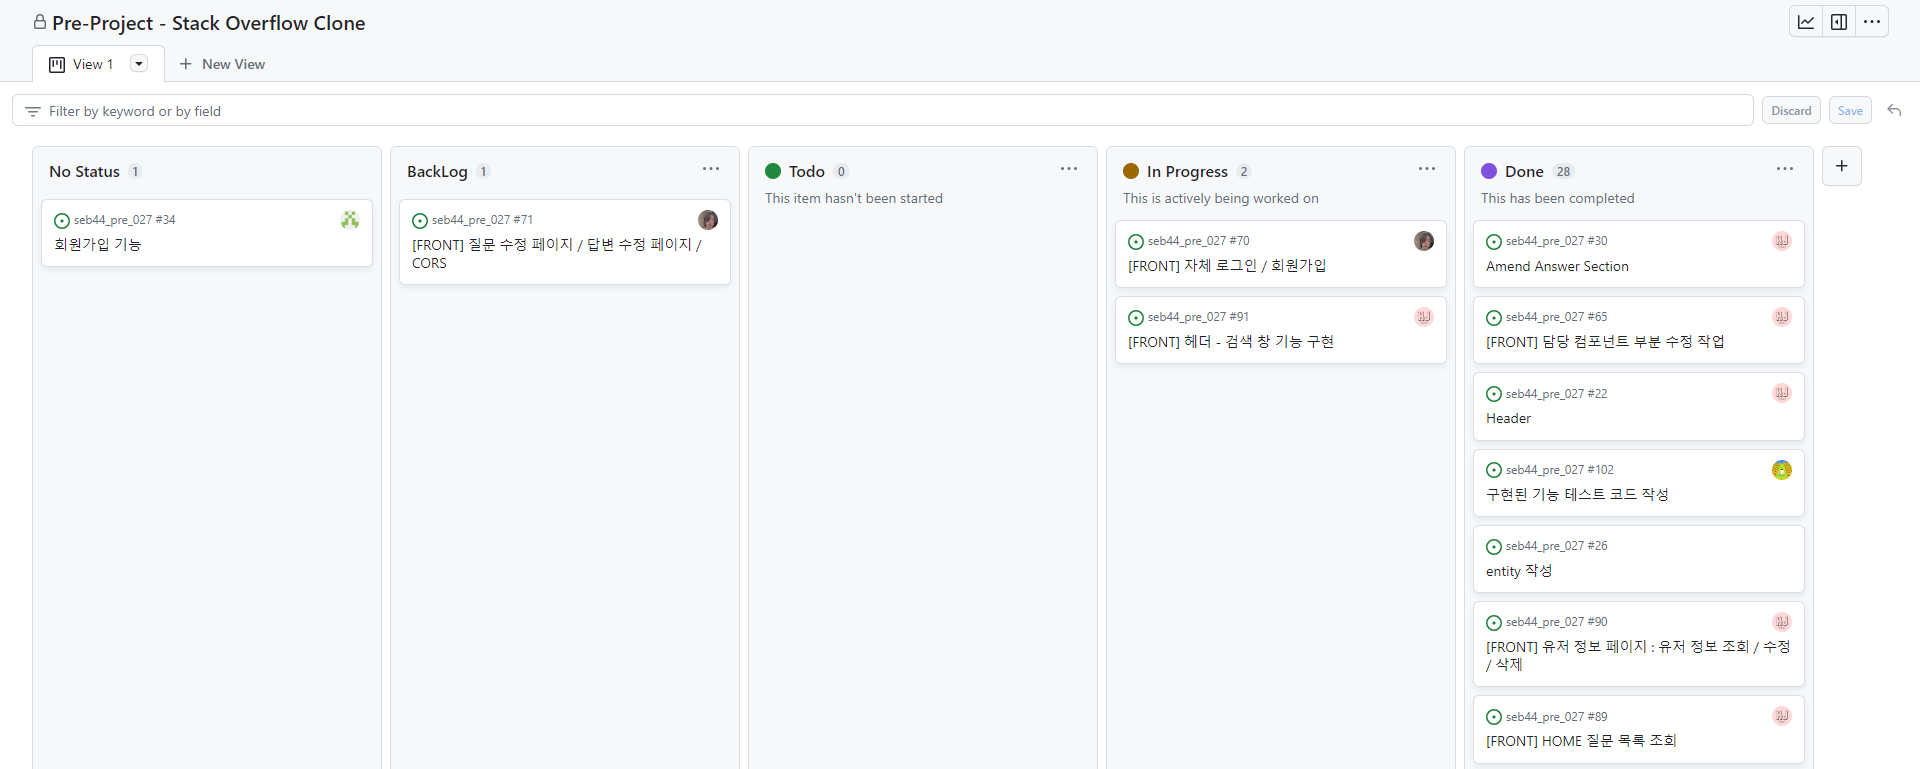Click the project title Pre-Project - Stack Overflow Clone
This screenshot has height=769, width=1920.
[209, 23]
